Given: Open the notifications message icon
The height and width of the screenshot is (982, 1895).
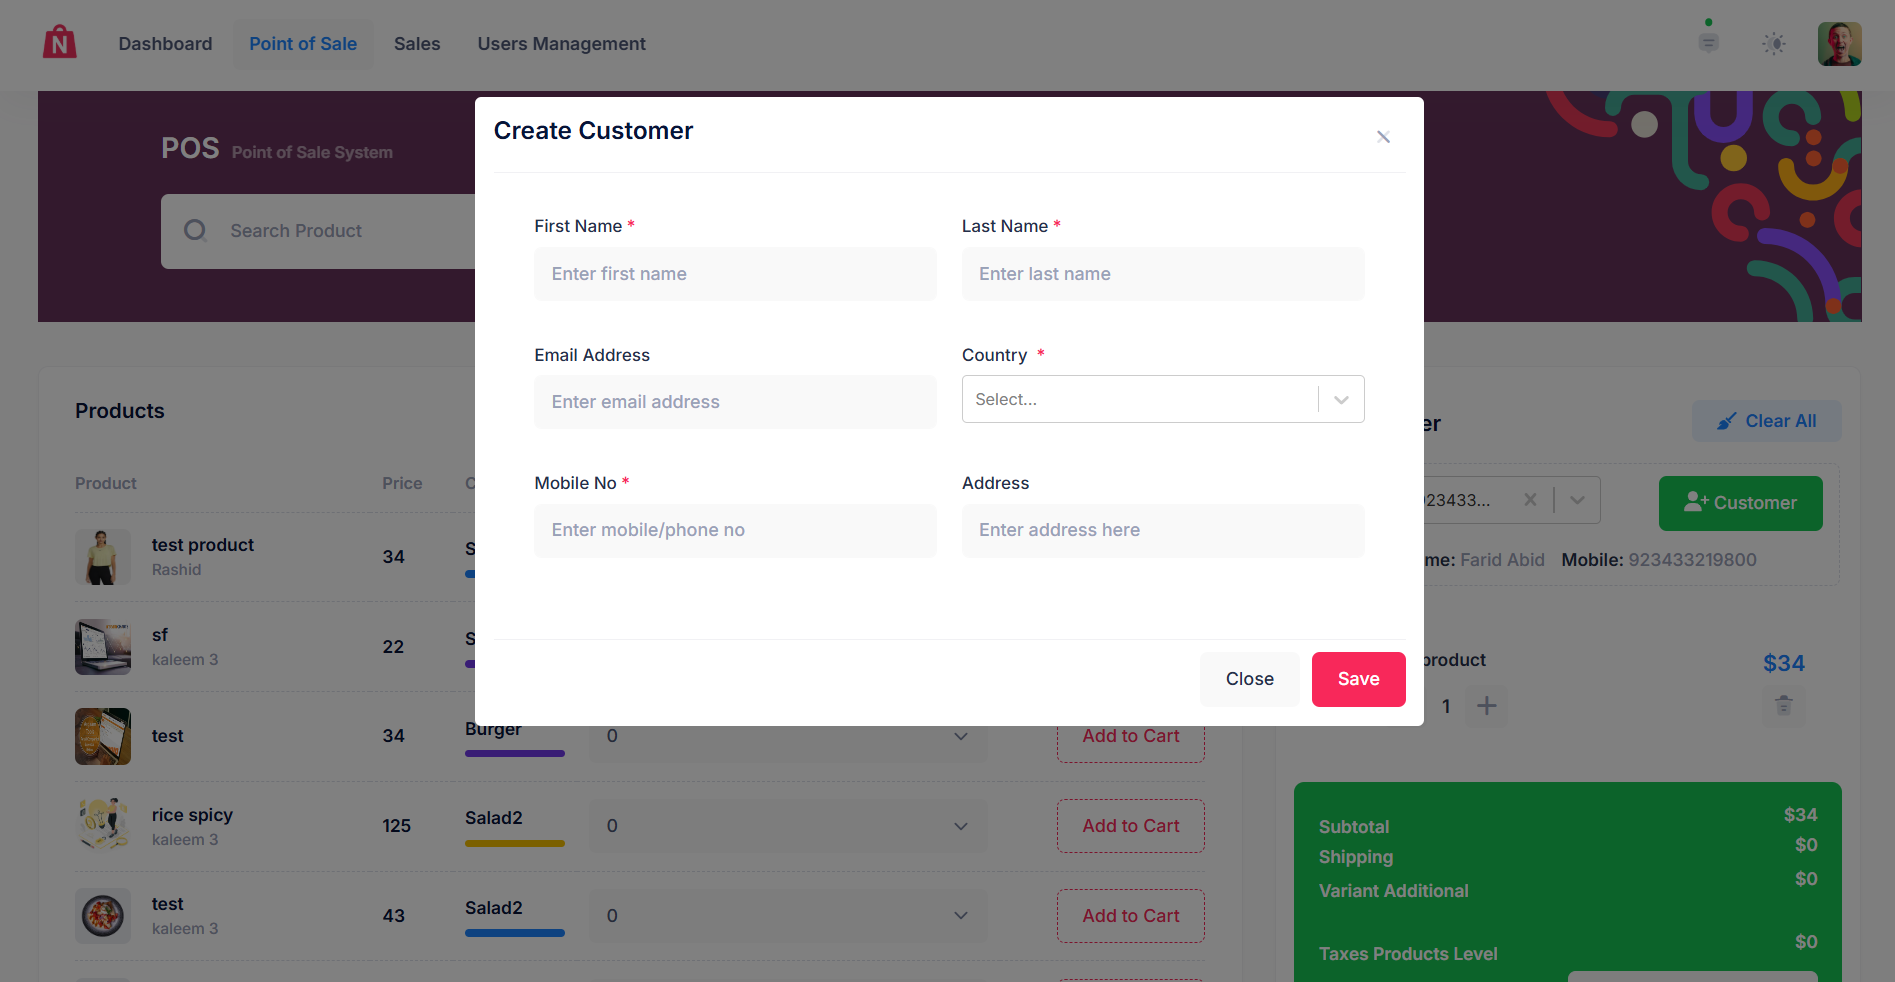Looking at the screenshot, I should coord(1709,43).
